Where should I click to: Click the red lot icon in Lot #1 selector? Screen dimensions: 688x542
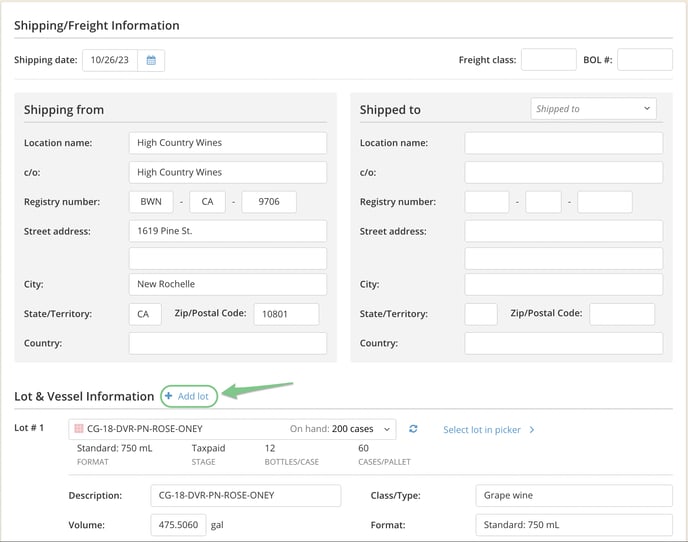pyautogui.click(x=79, y=429)
